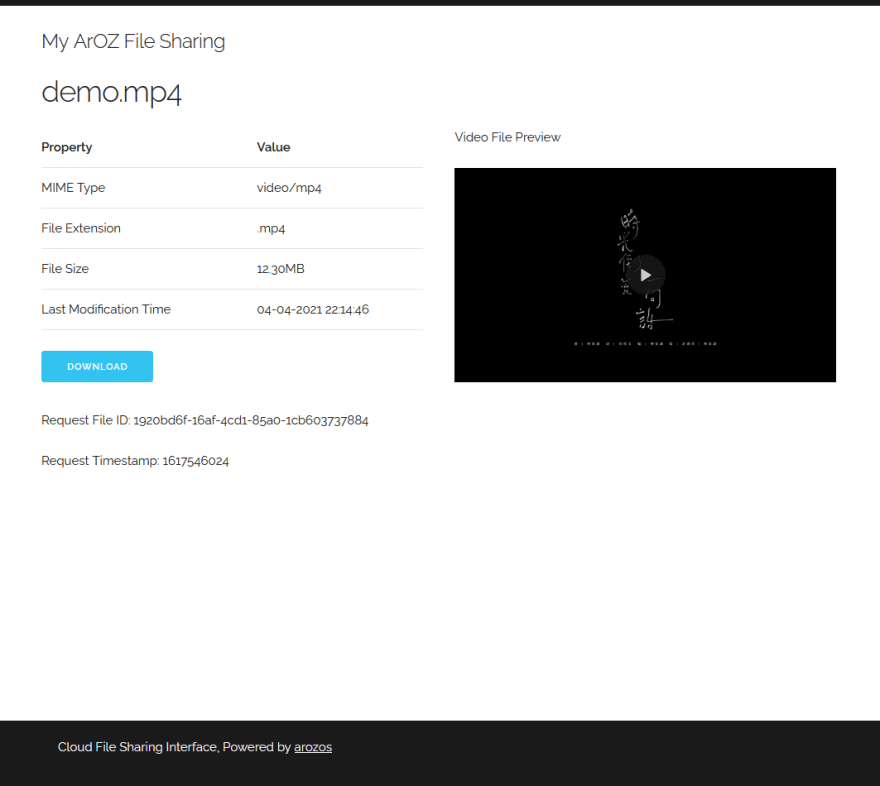
Task: Select the 'video/mp4' MIME type value
Action: coord(289,188)
